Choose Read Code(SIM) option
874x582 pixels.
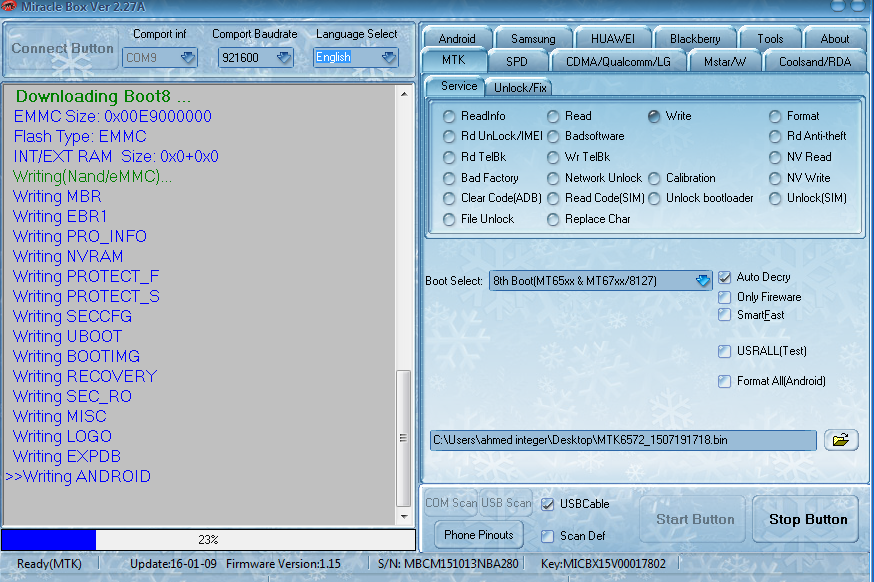tap(553, 198)
